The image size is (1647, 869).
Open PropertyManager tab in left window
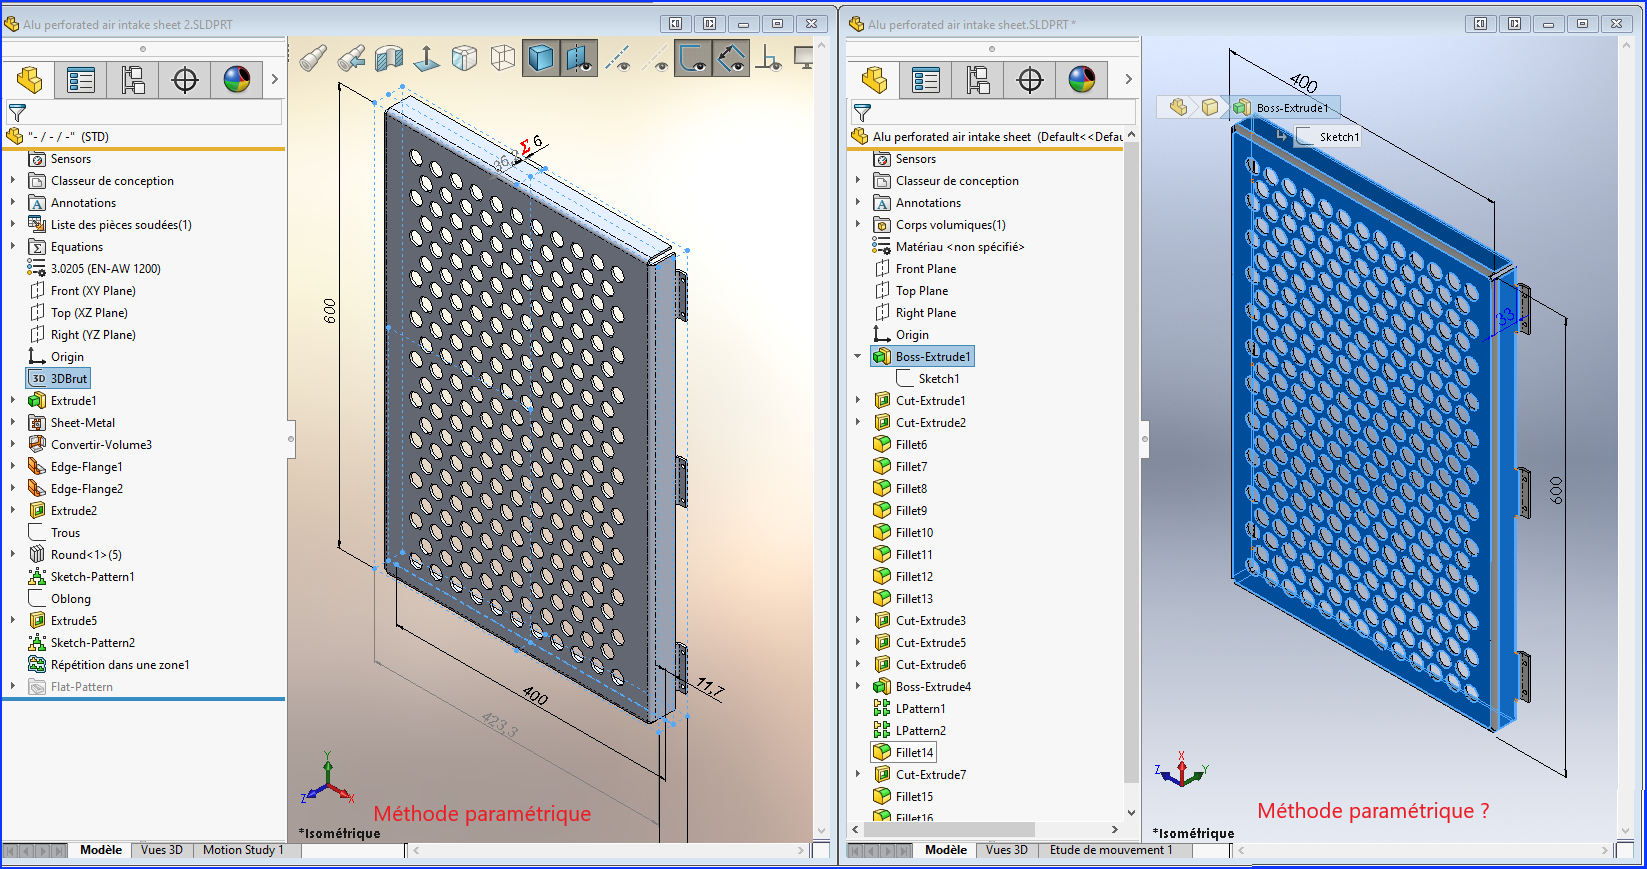click(x=81, y=80)
